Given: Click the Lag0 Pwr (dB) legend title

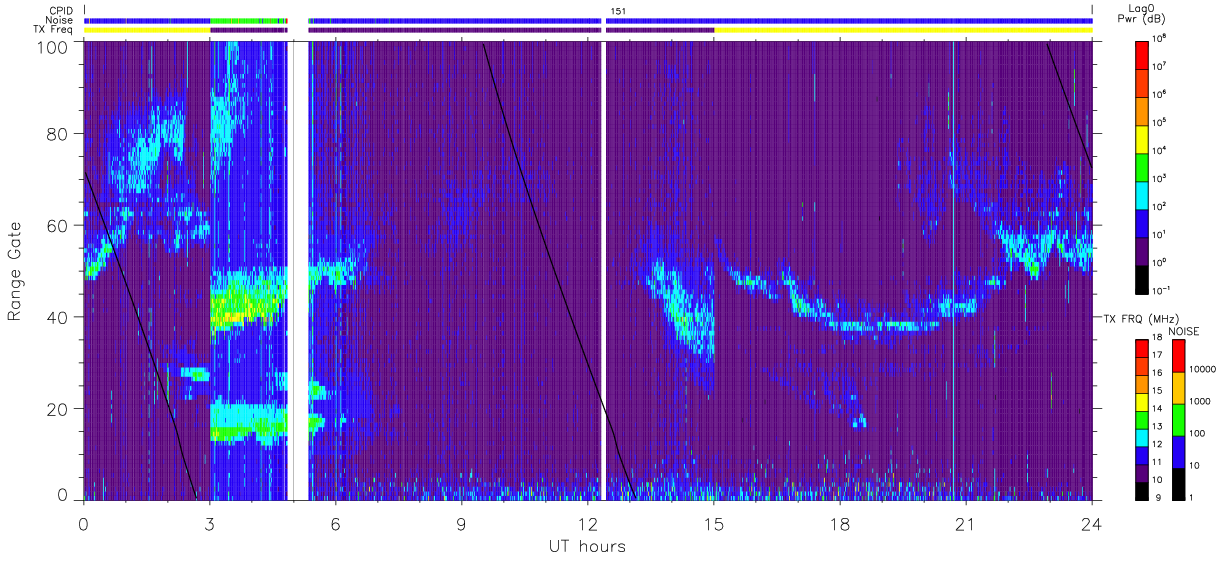Looking at the screenshot, I should 1142,15.
